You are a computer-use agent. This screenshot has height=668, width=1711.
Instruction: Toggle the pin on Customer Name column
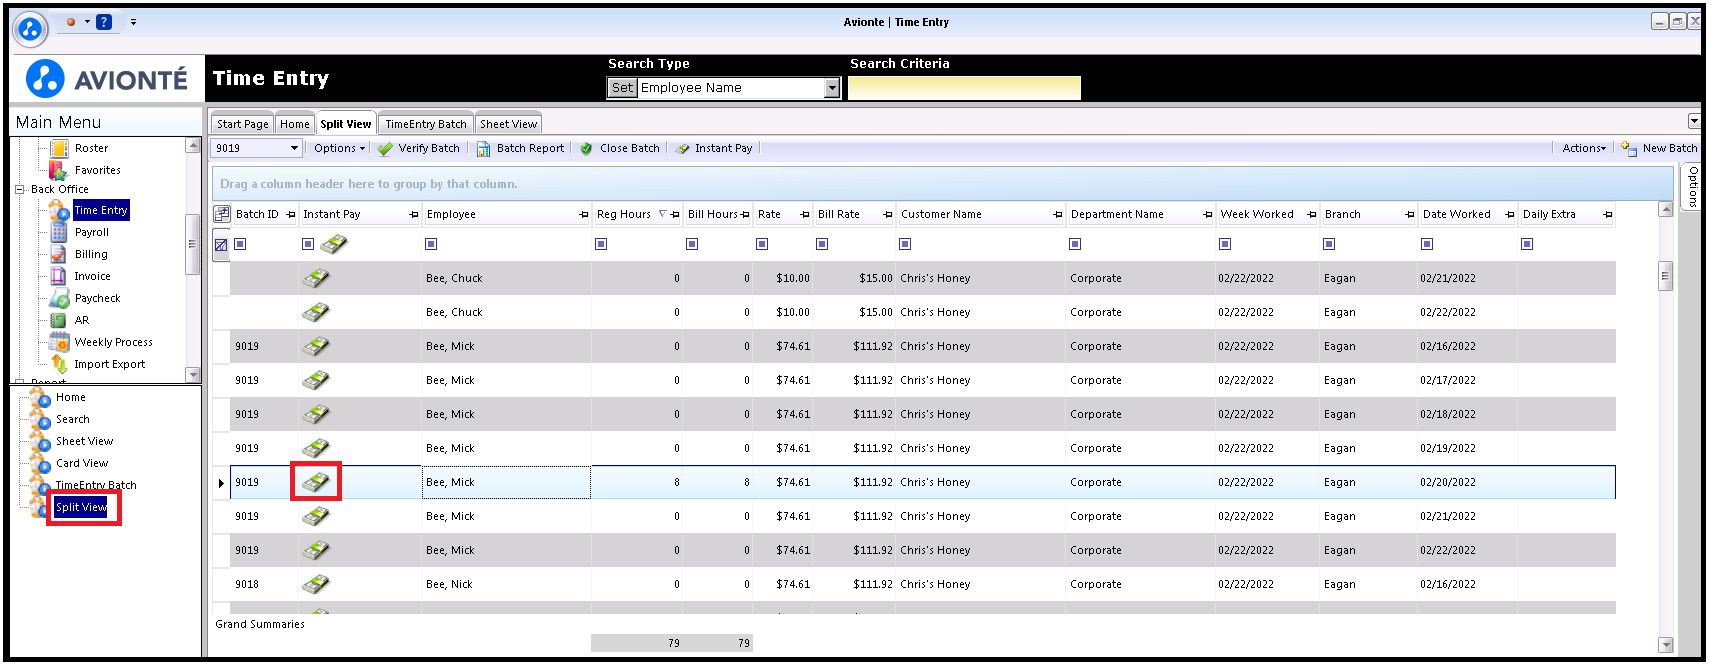(x=1058, y=215)
